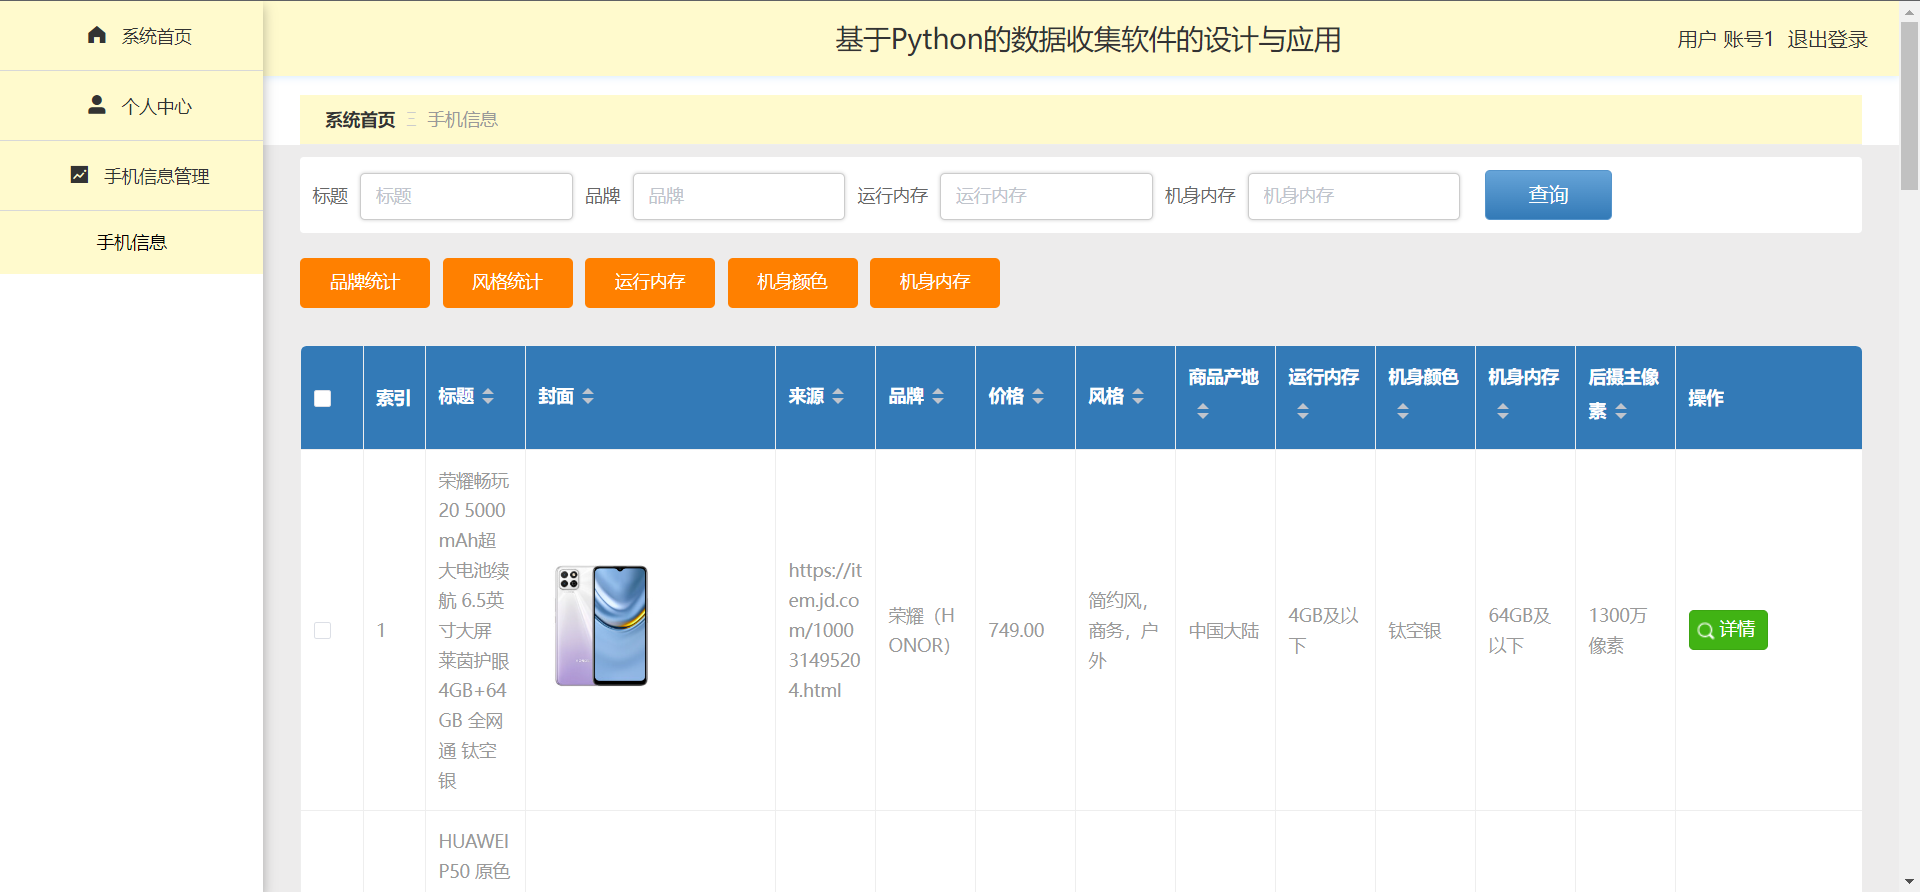Click the 简约风，商务，户外 style cell

(1123, 630)
